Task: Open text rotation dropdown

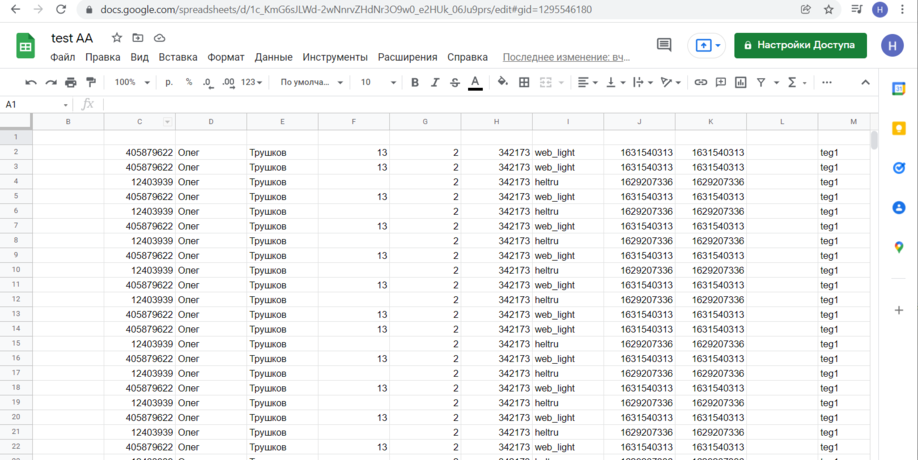Action: [x=671, y=83]
